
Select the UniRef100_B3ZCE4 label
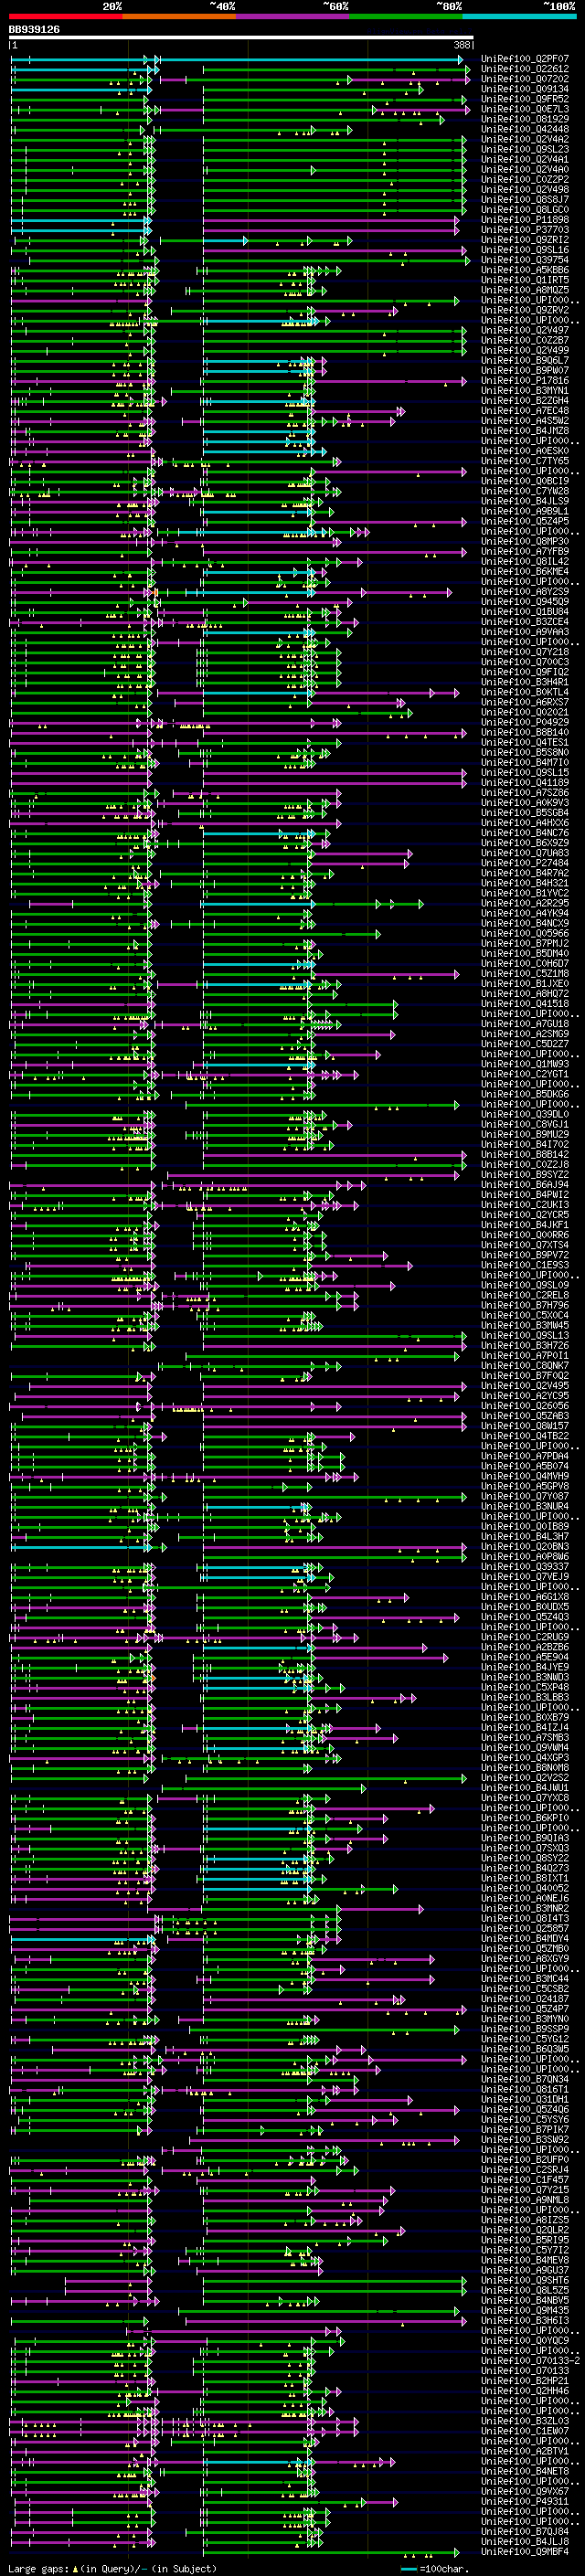525,622
